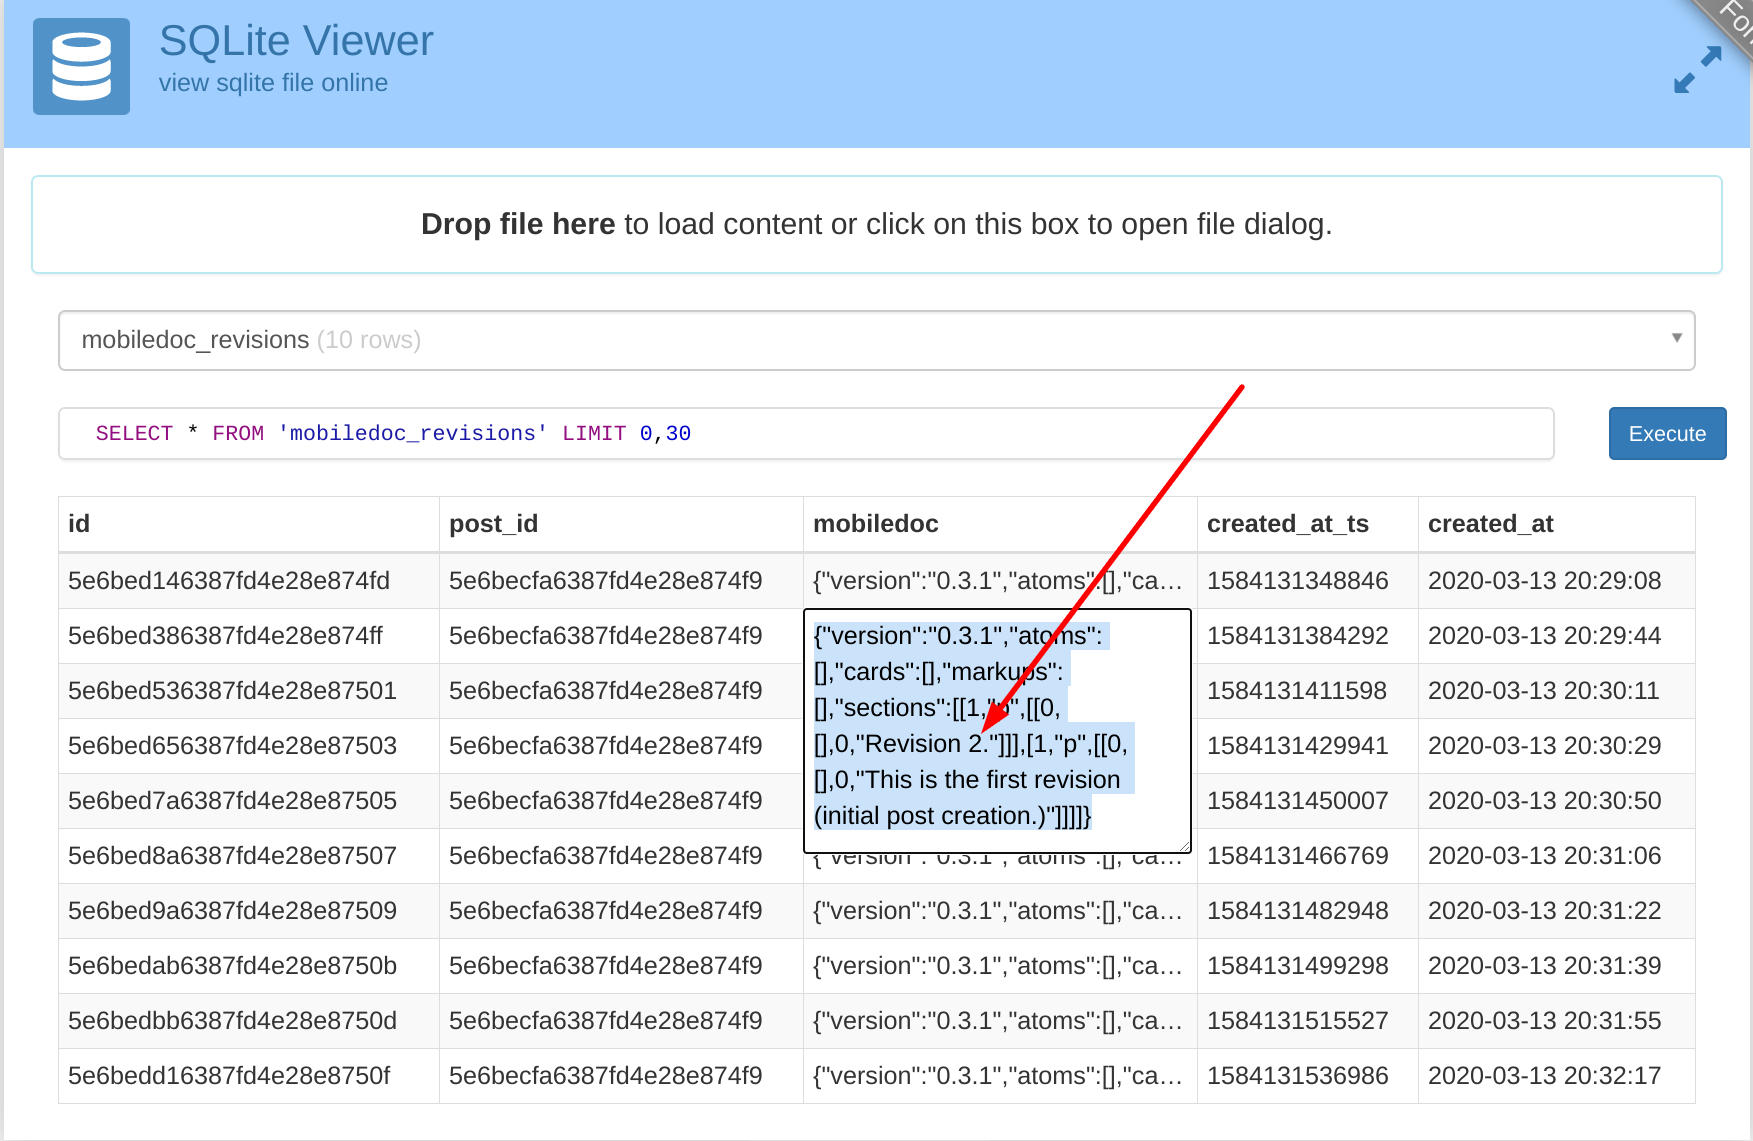Click date 2020-03-13 20:31:22

[x=1544, y=911]
